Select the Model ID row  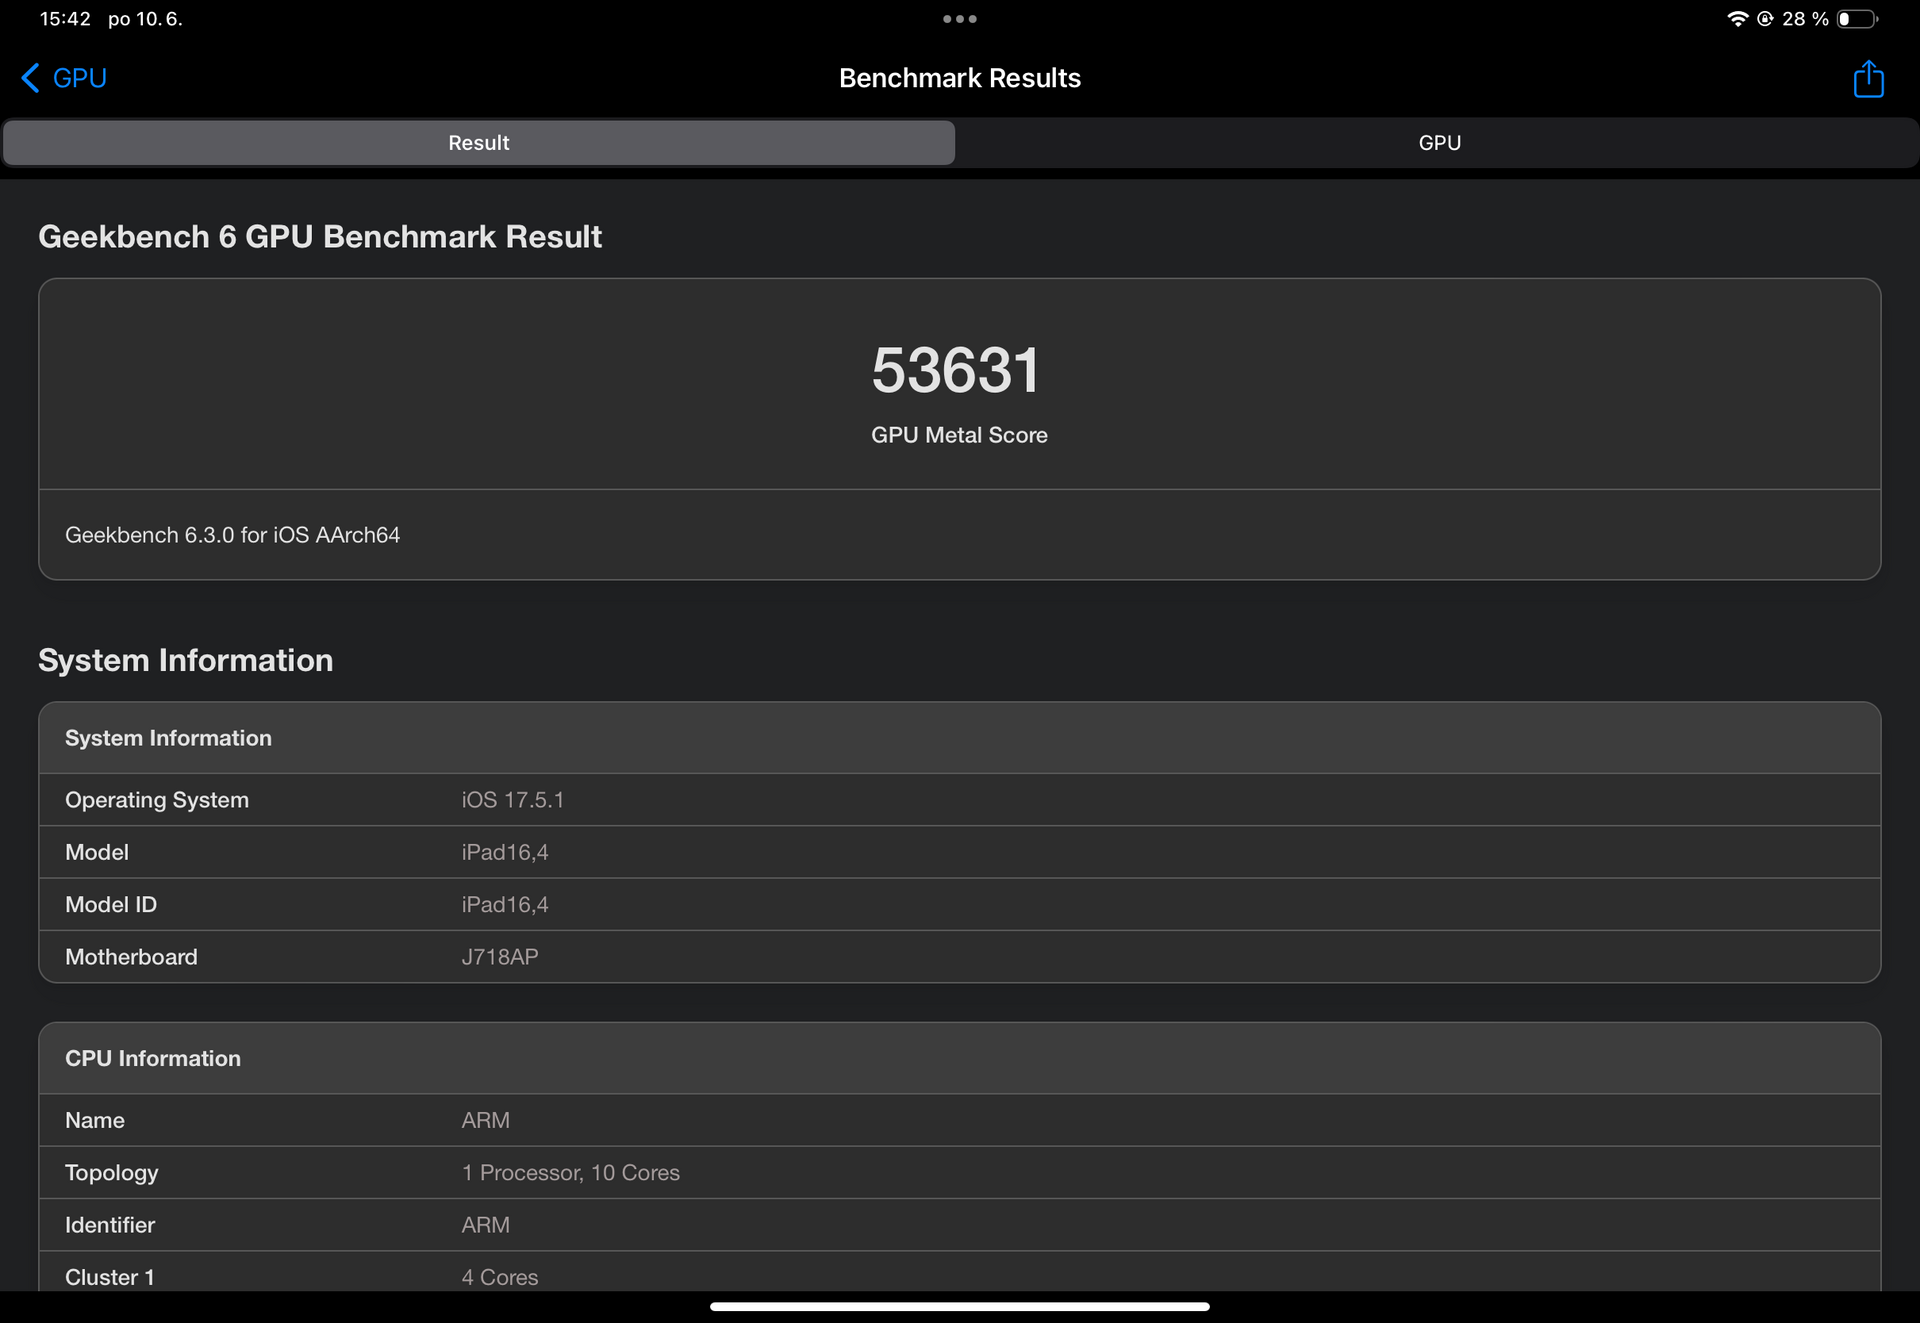click(958, 905)
